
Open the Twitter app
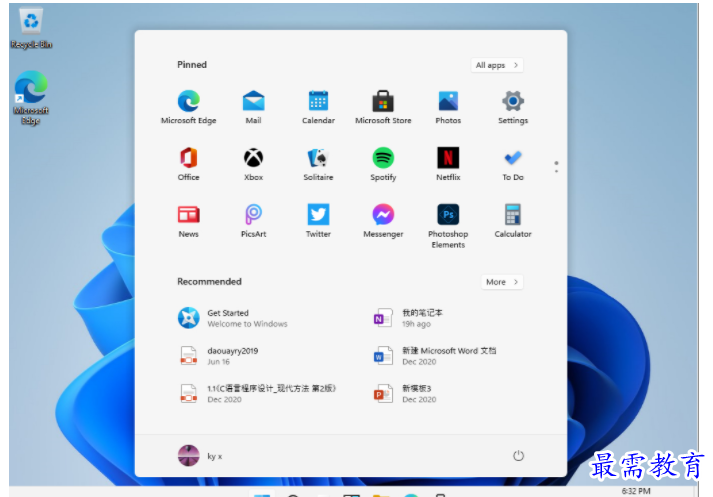(318, 221)
